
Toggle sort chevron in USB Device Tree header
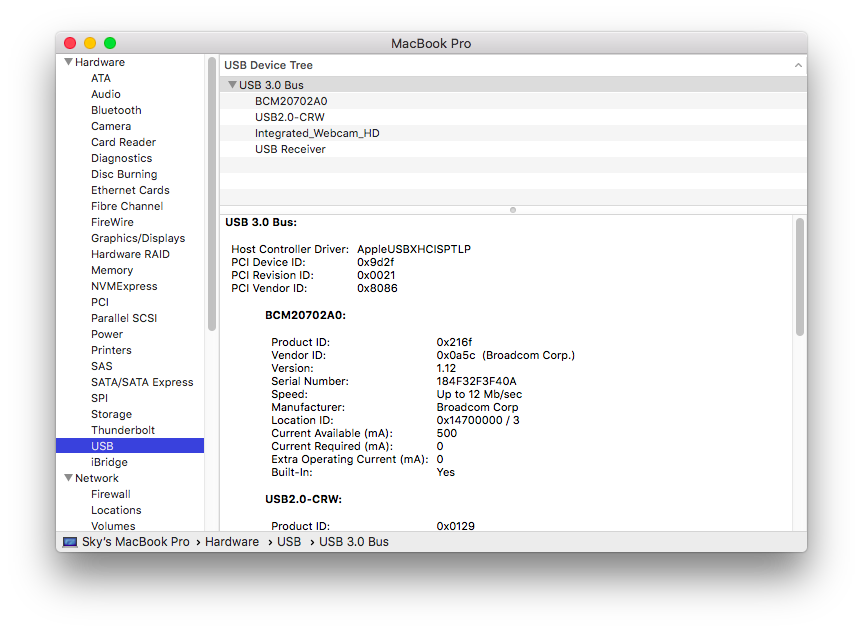(798, 66)
